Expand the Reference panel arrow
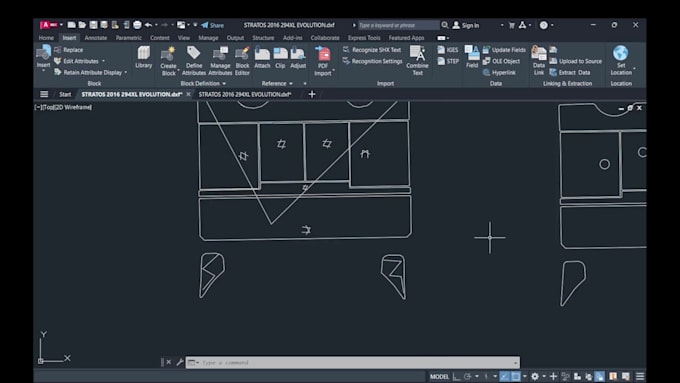680x383 pixels. click(291, 83)
